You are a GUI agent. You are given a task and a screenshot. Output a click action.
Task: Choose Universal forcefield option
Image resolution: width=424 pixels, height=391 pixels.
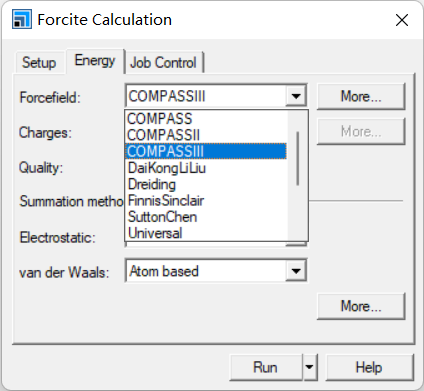point(206,233)
